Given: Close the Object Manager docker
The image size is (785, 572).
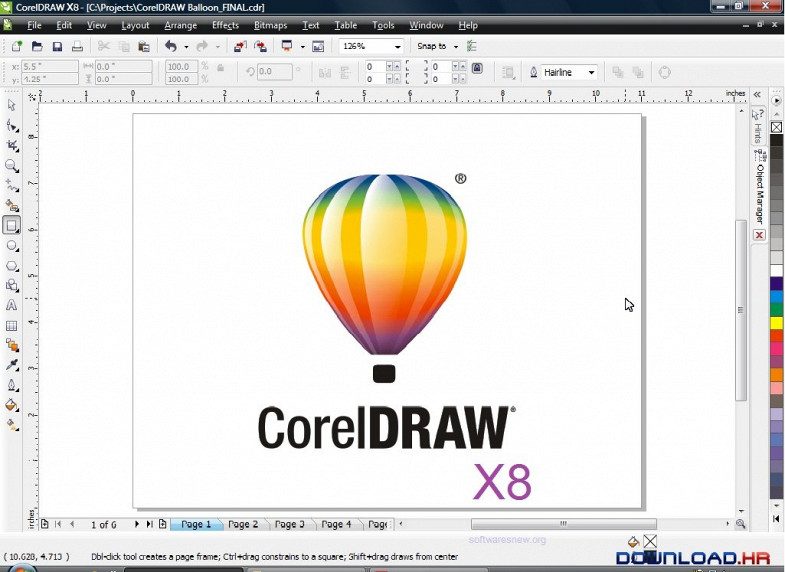Looking at the screenshot, I should click(759, 235).
